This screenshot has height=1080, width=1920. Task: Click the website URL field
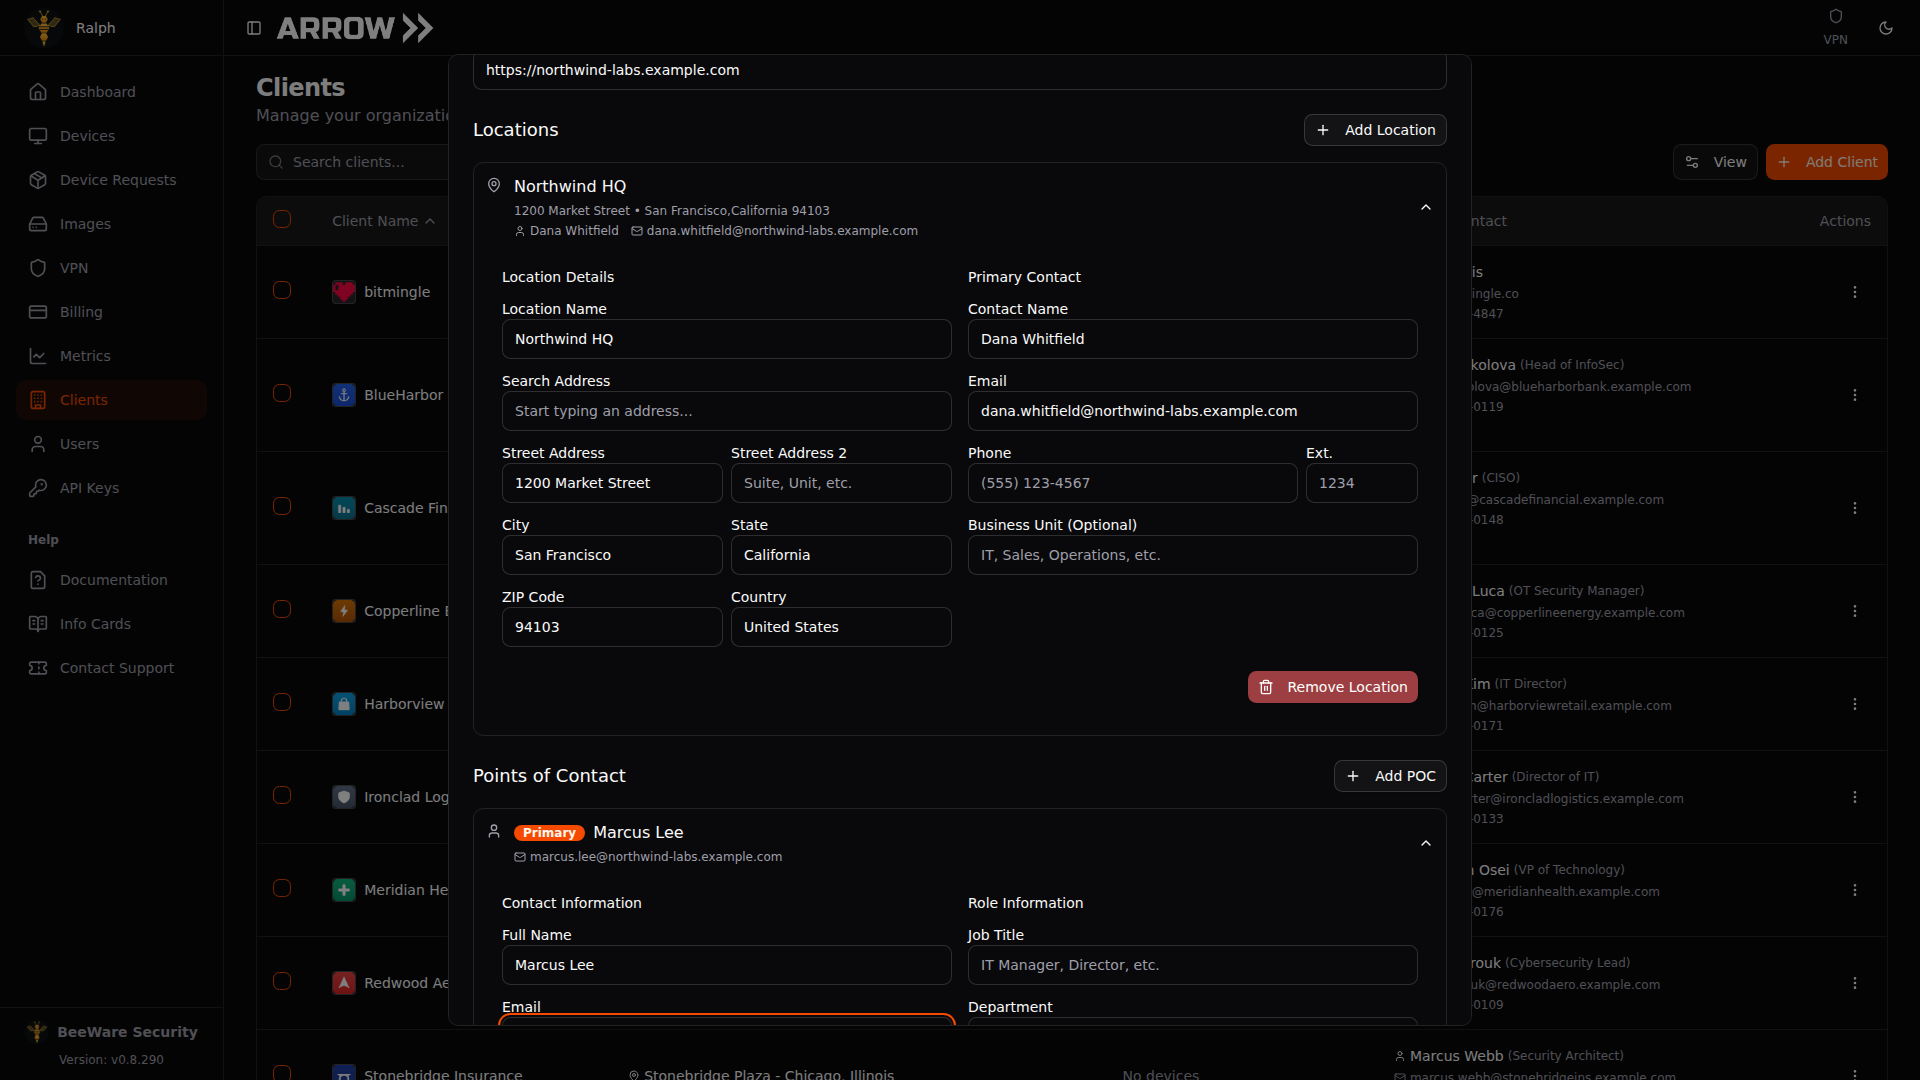pyautogui.click(x=959, y=72)
